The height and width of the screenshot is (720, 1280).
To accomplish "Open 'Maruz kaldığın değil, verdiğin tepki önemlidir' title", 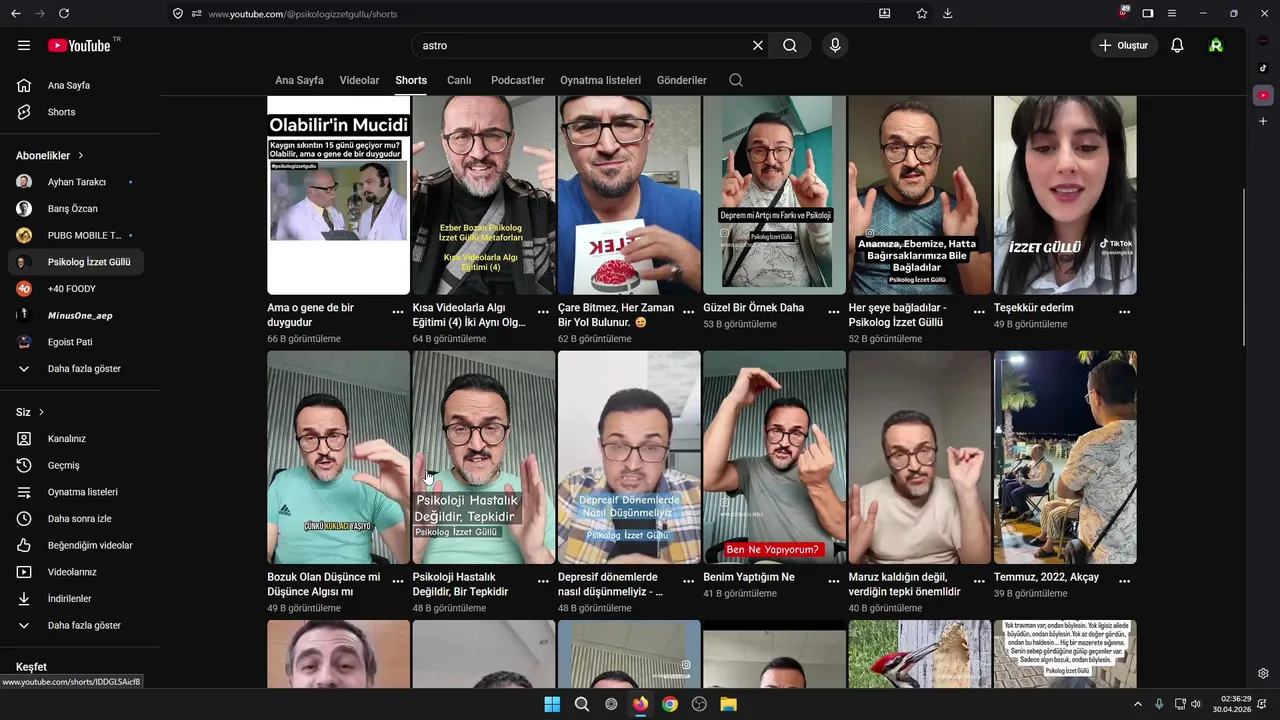I will pyautogui.click(x=904, y=584).
